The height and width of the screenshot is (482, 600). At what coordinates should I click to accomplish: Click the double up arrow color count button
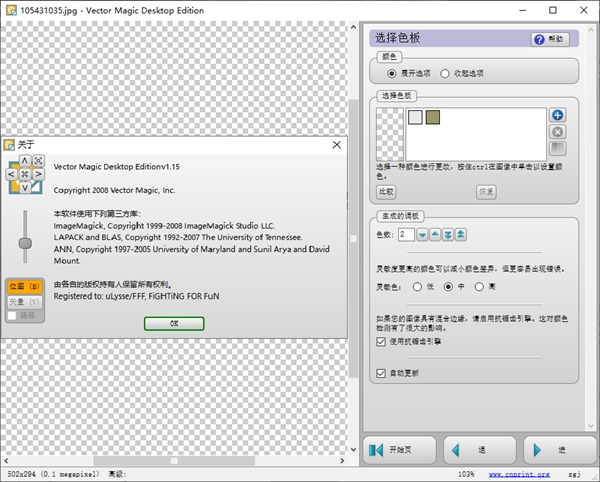point(461,234)
